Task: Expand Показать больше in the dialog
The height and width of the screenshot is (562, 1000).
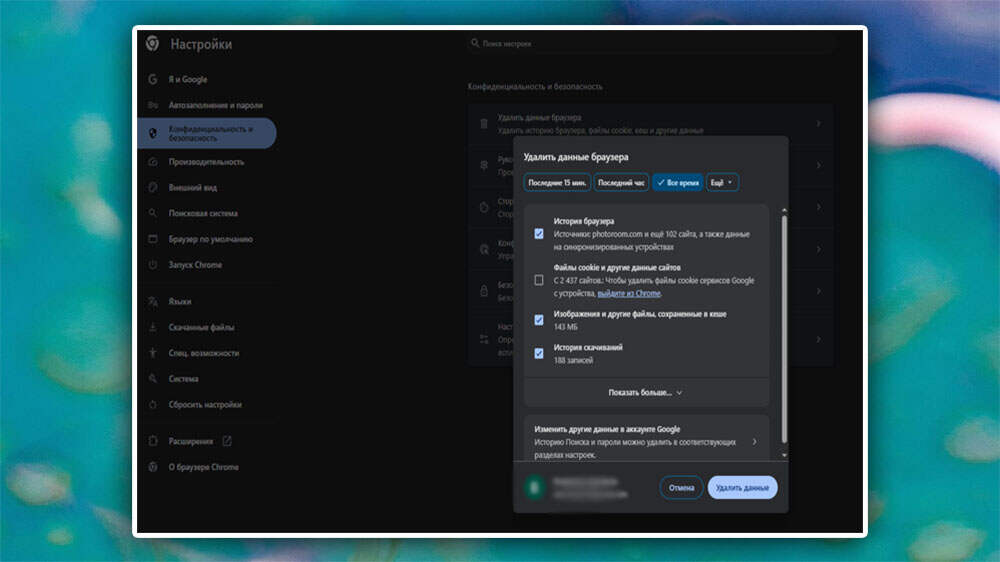Action: (645, 392)
